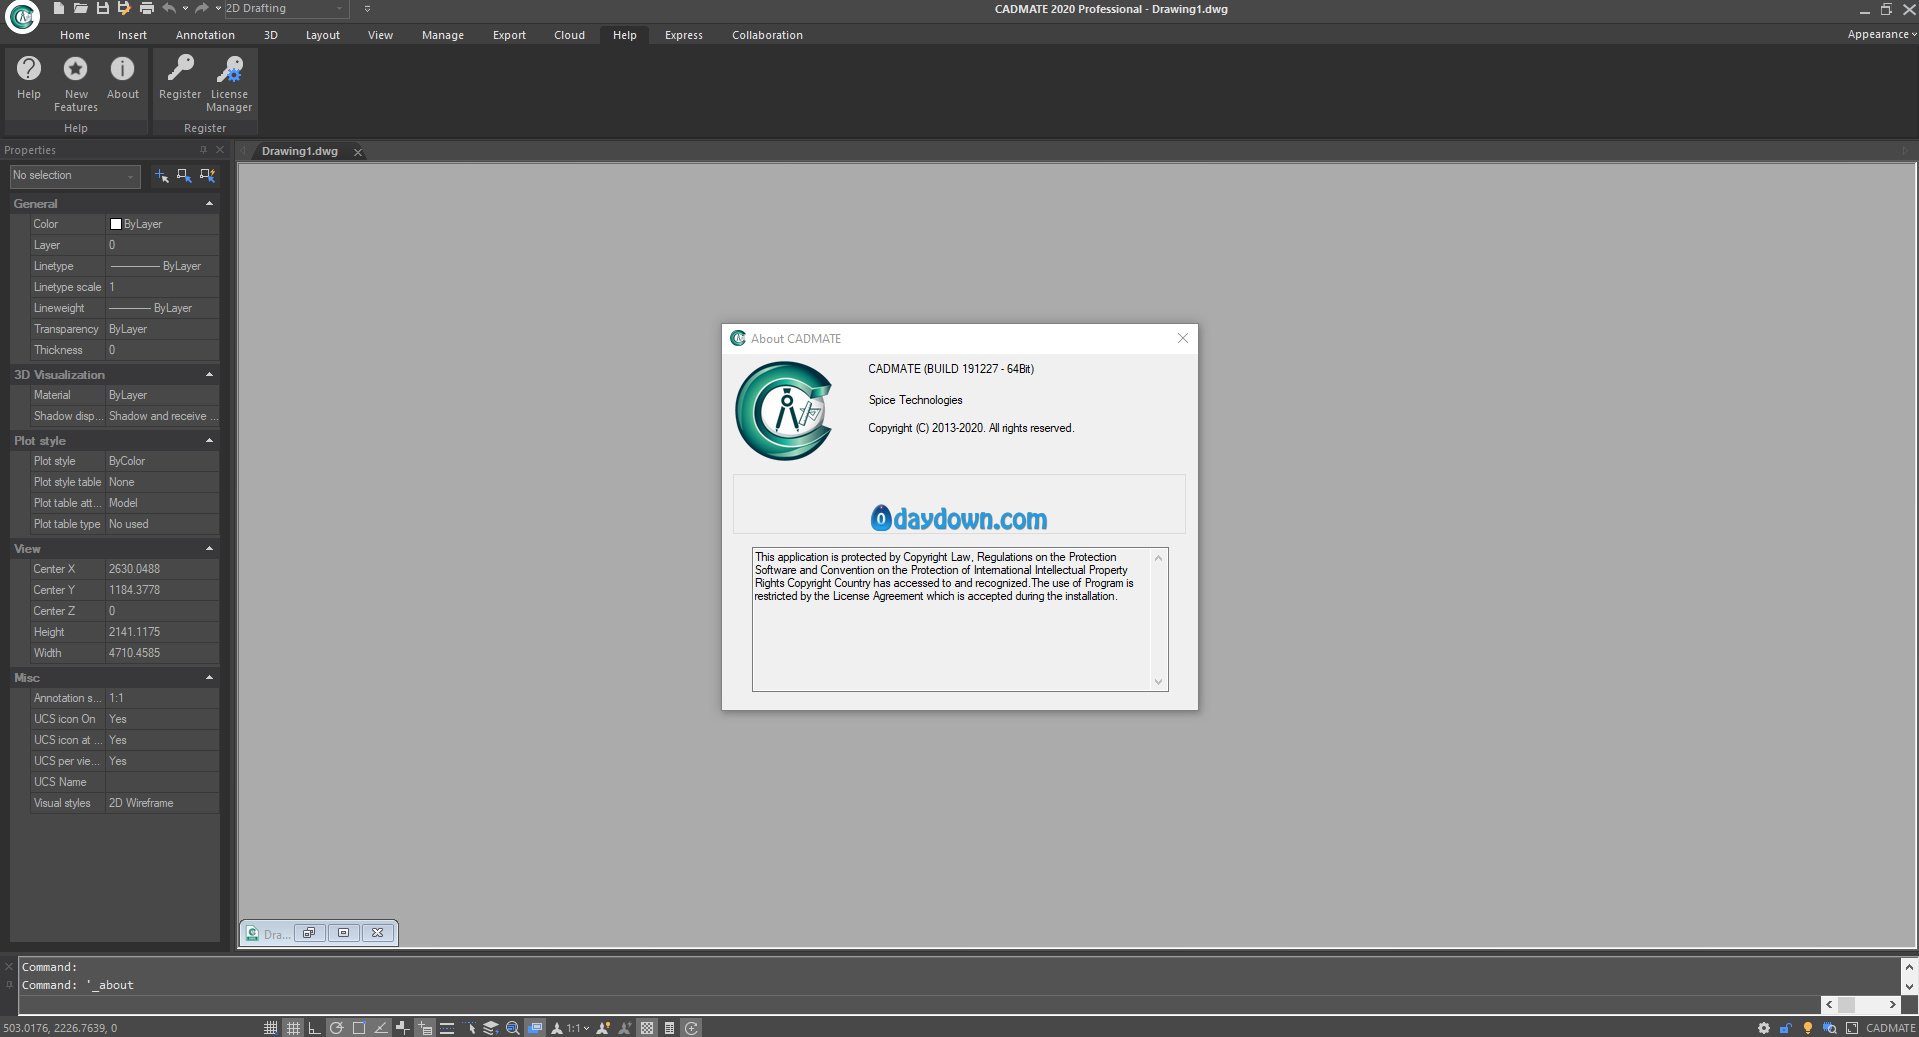Toggle polar tracking in status bar
This screenshot has width=1919, height=1037.
click(x=336, y=1028)
